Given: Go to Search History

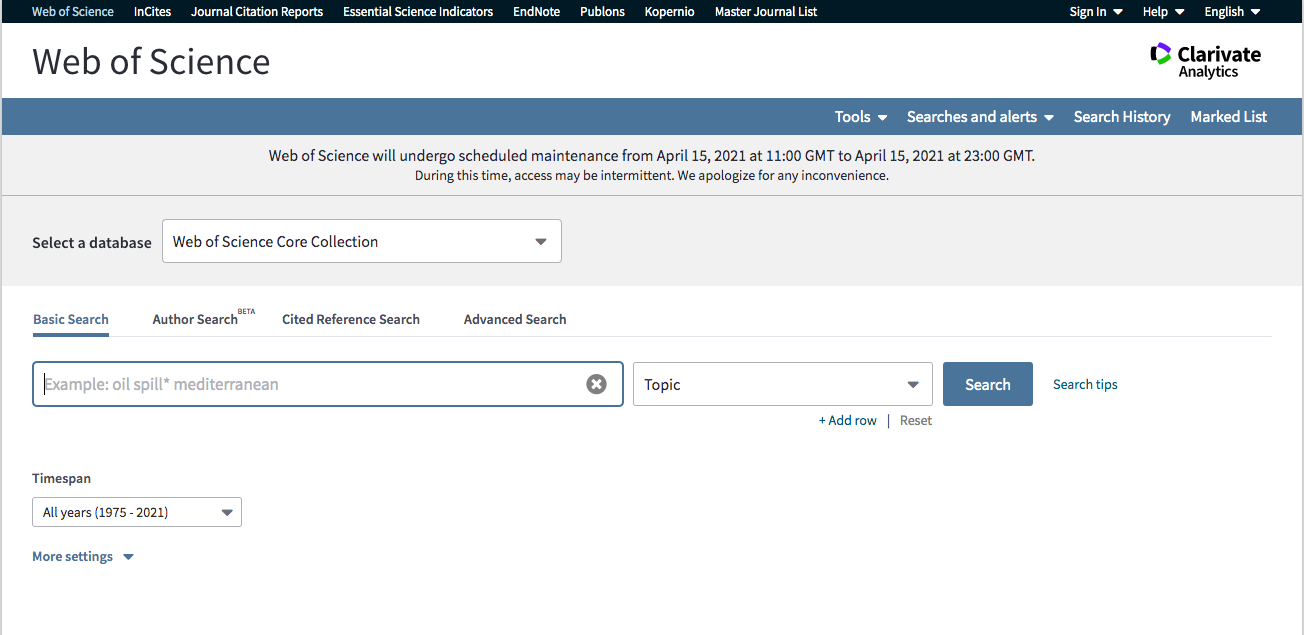Looking at the screenshot, I should click(1122, 116).
